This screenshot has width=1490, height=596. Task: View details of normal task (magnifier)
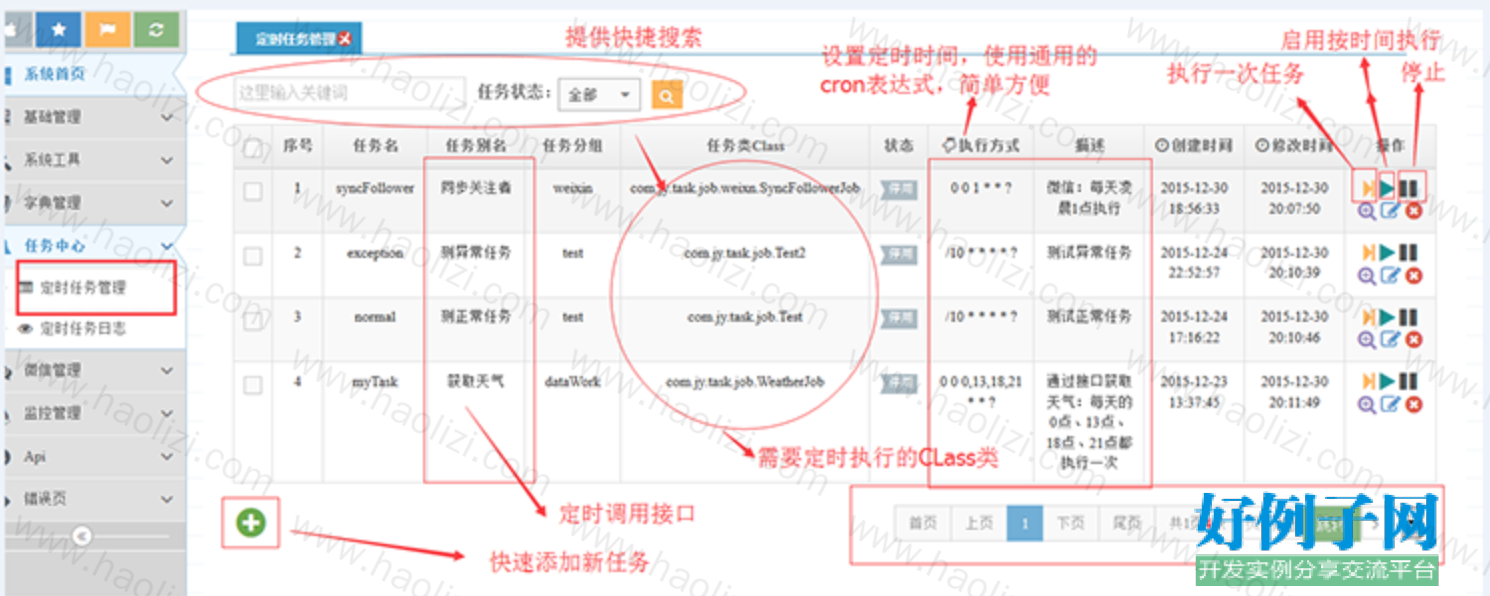pos(1366,339)
